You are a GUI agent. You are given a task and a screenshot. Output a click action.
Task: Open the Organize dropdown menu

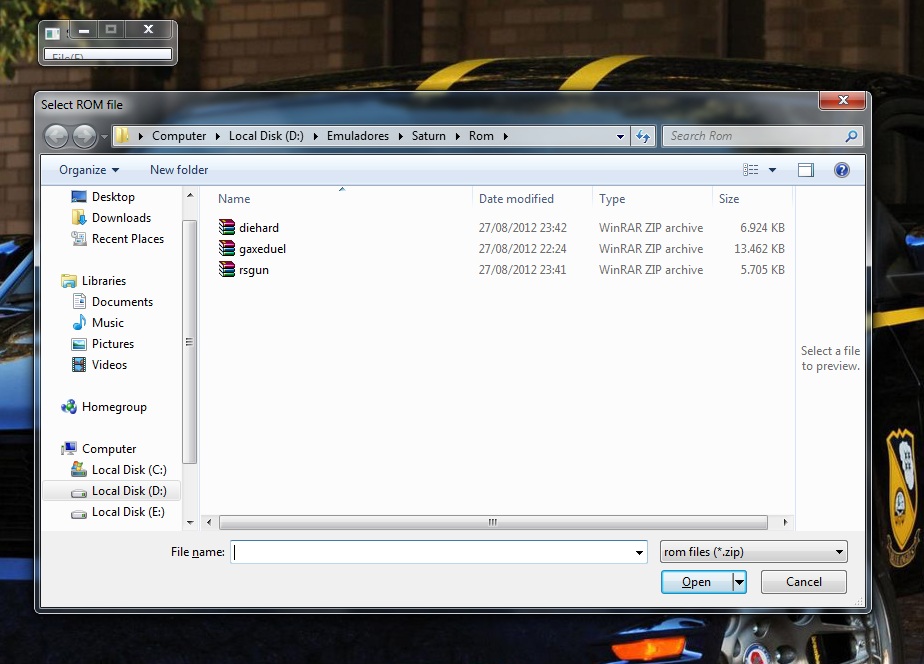coord(86,170)
